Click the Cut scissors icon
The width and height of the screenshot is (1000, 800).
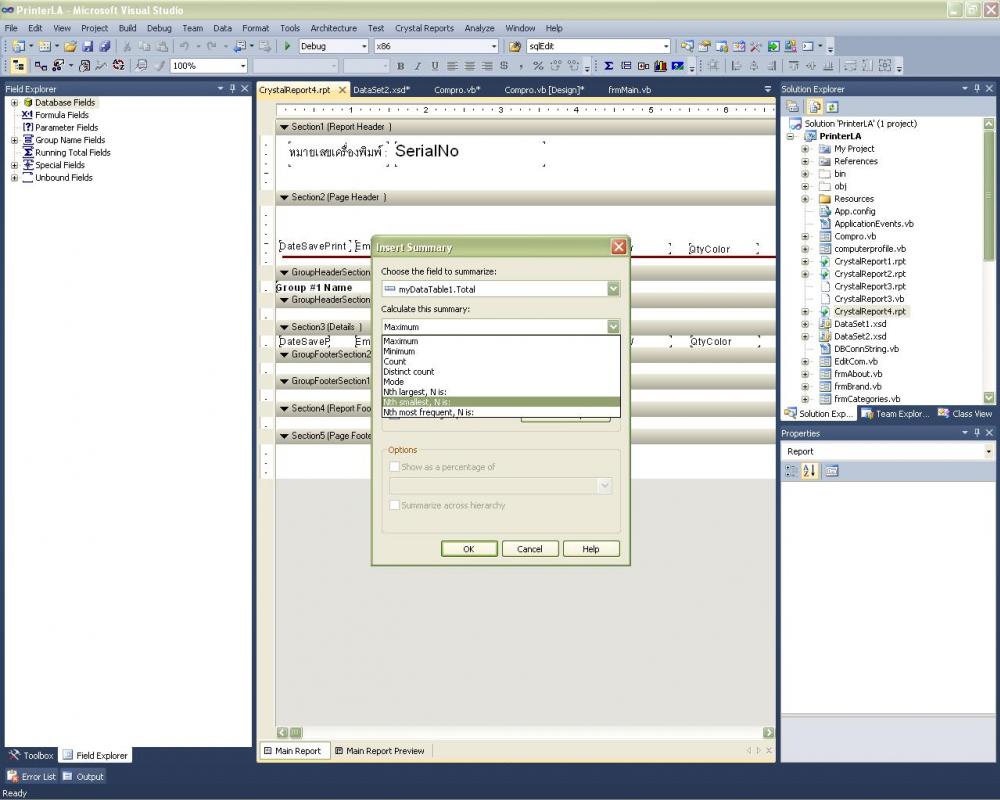click(x=127, y=46)
